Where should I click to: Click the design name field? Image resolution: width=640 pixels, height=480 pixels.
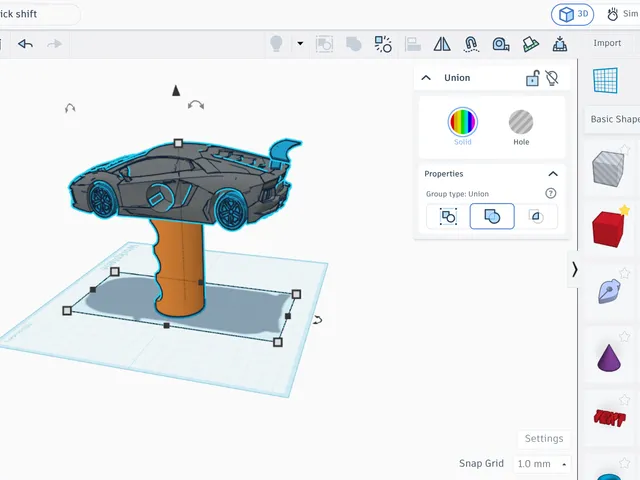[x=40, y=14]
